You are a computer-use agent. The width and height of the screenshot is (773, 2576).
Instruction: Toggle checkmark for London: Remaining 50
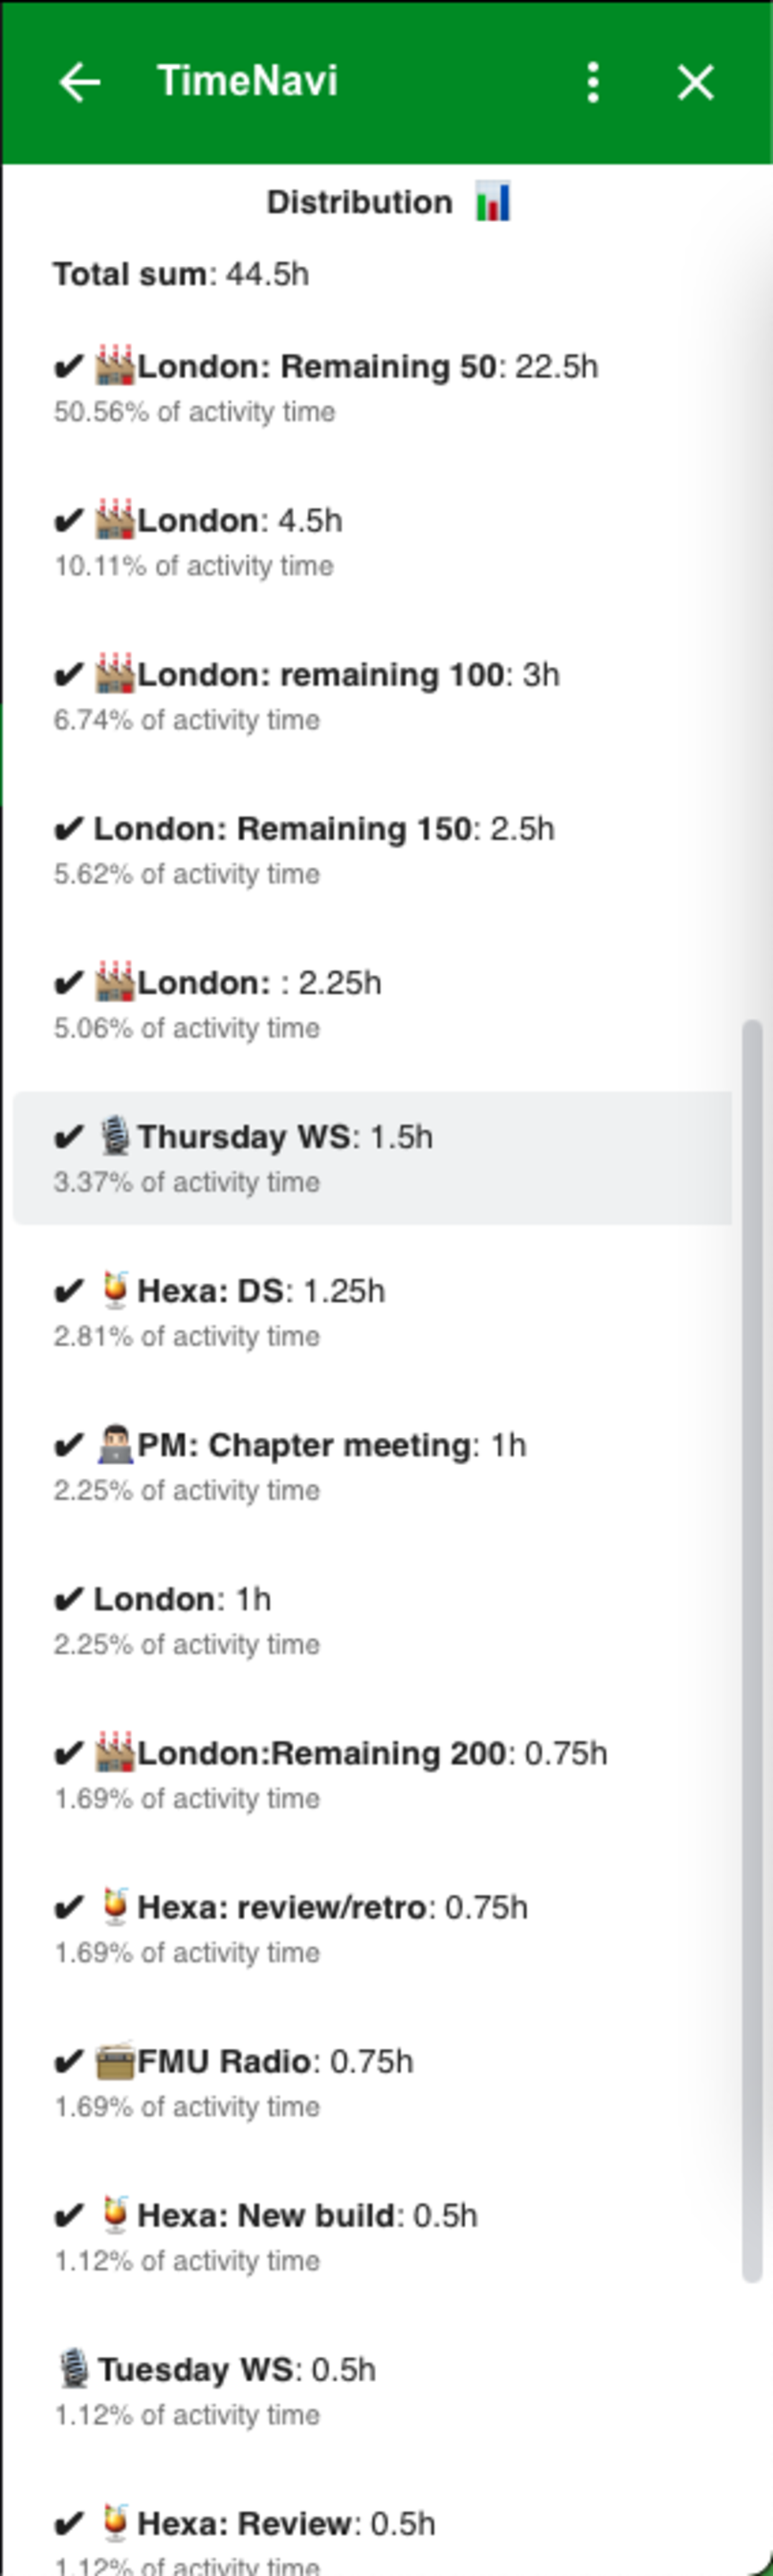[x=68, y=366]
